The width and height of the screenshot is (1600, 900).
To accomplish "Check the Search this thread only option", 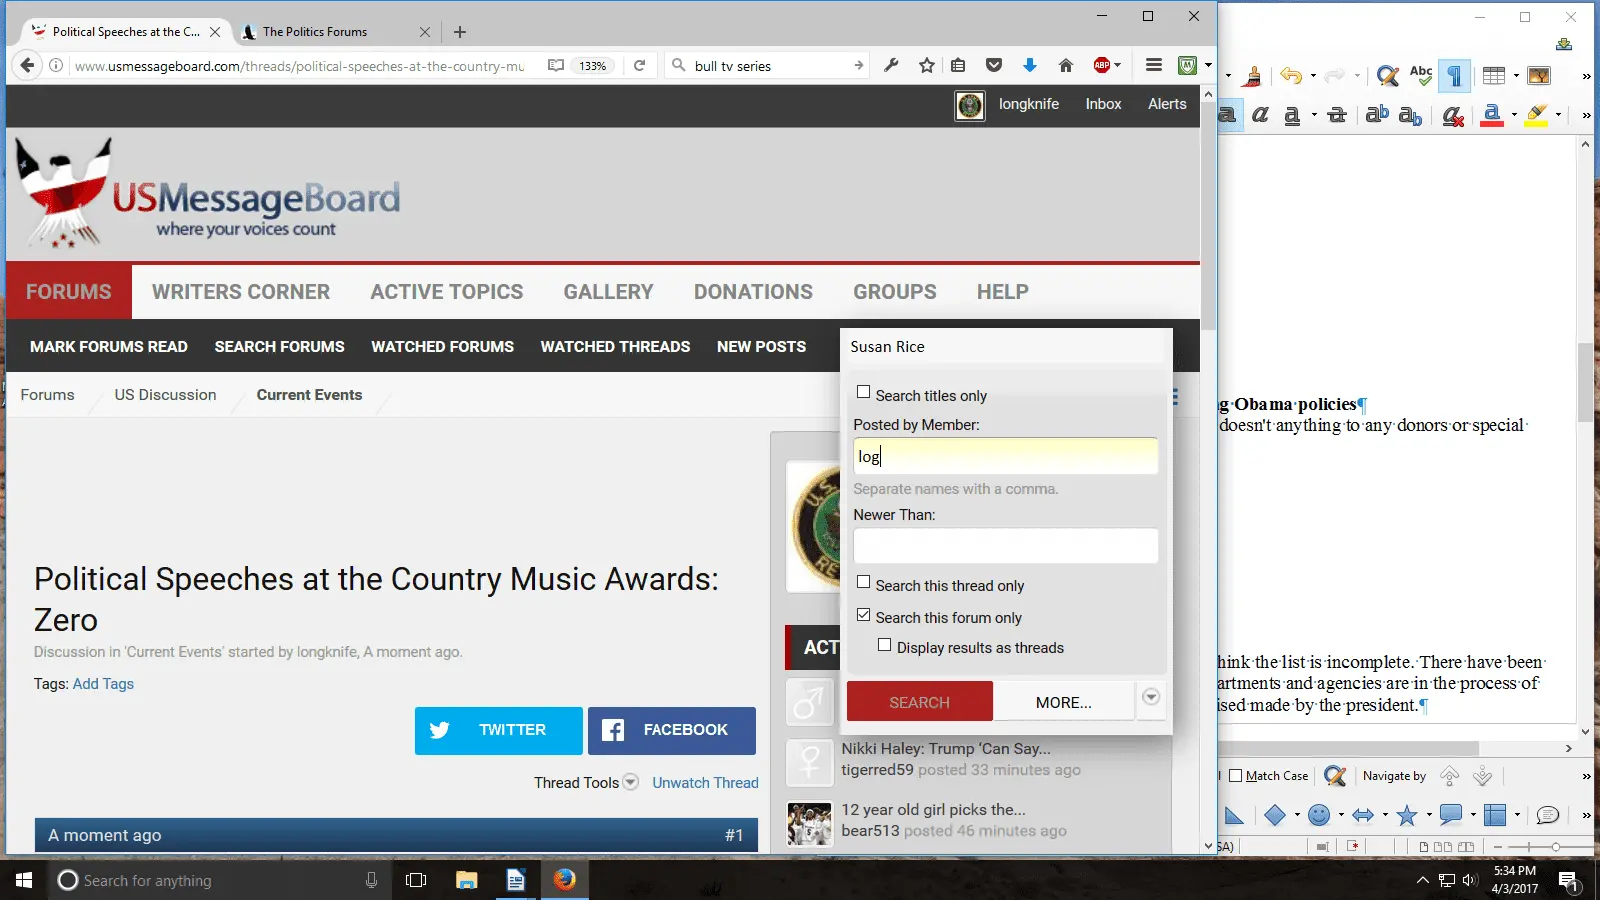I will (864, 583).
